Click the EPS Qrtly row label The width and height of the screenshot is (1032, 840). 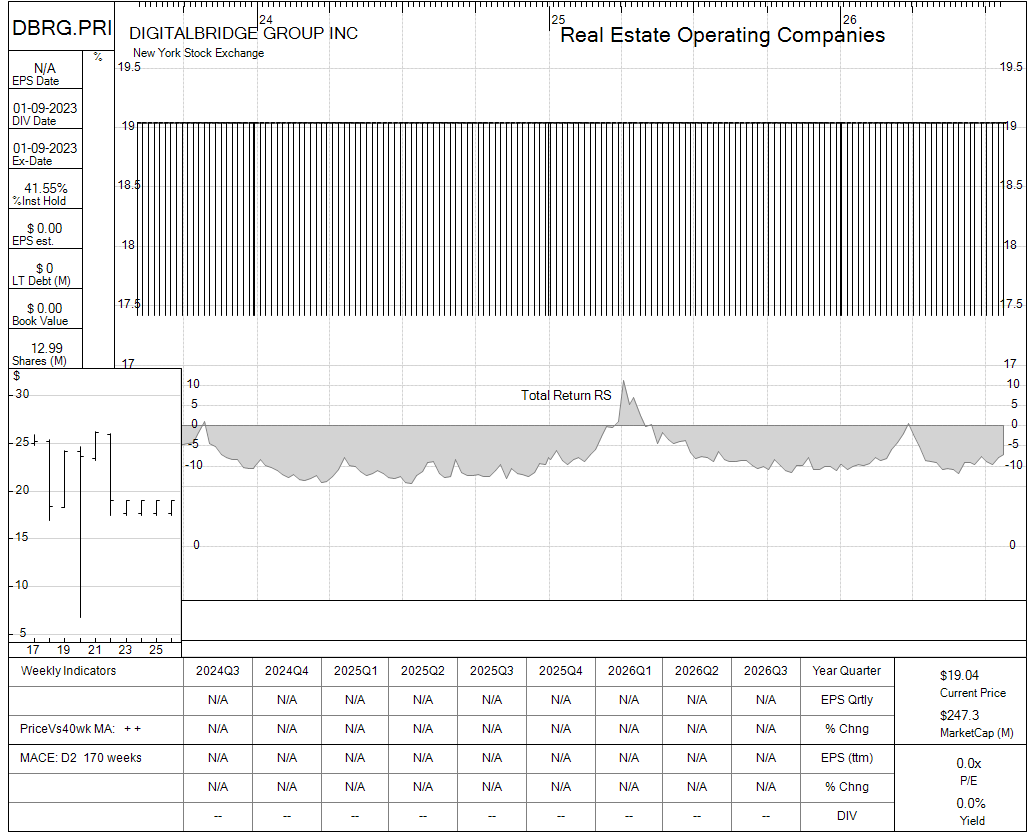(846, 700)
